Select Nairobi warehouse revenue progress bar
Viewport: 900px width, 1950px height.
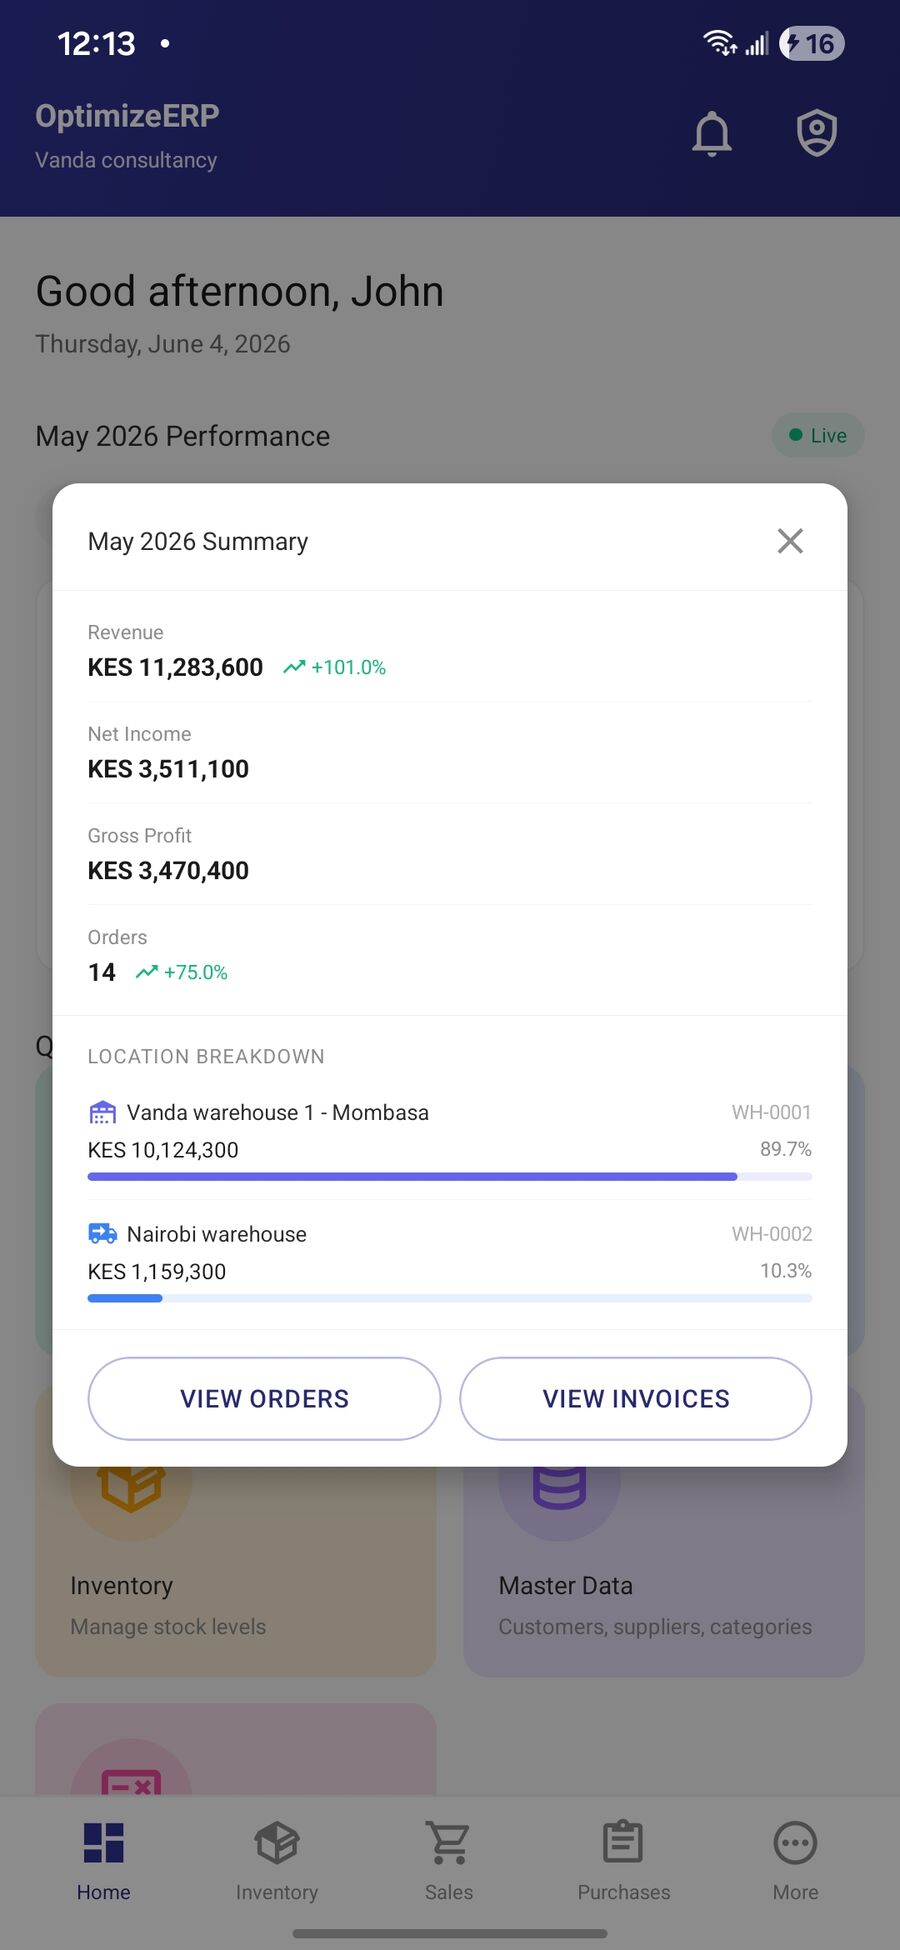click(450, 1298)
